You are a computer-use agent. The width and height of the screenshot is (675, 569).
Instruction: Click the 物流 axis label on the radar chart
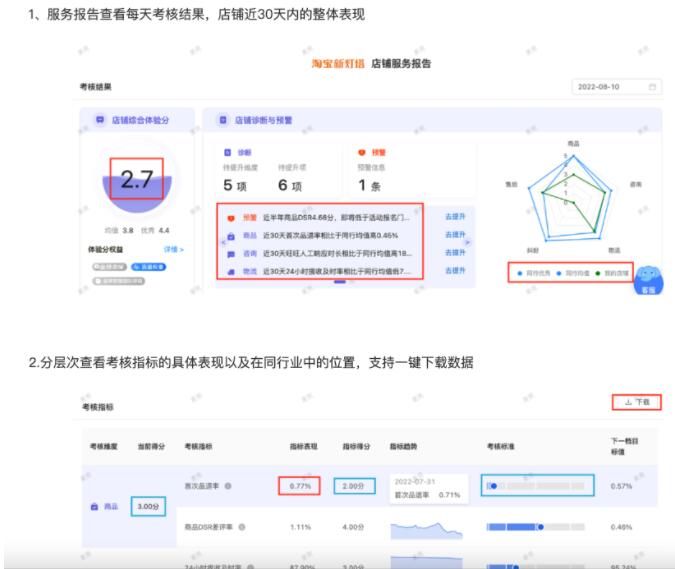tap(614, 250)
